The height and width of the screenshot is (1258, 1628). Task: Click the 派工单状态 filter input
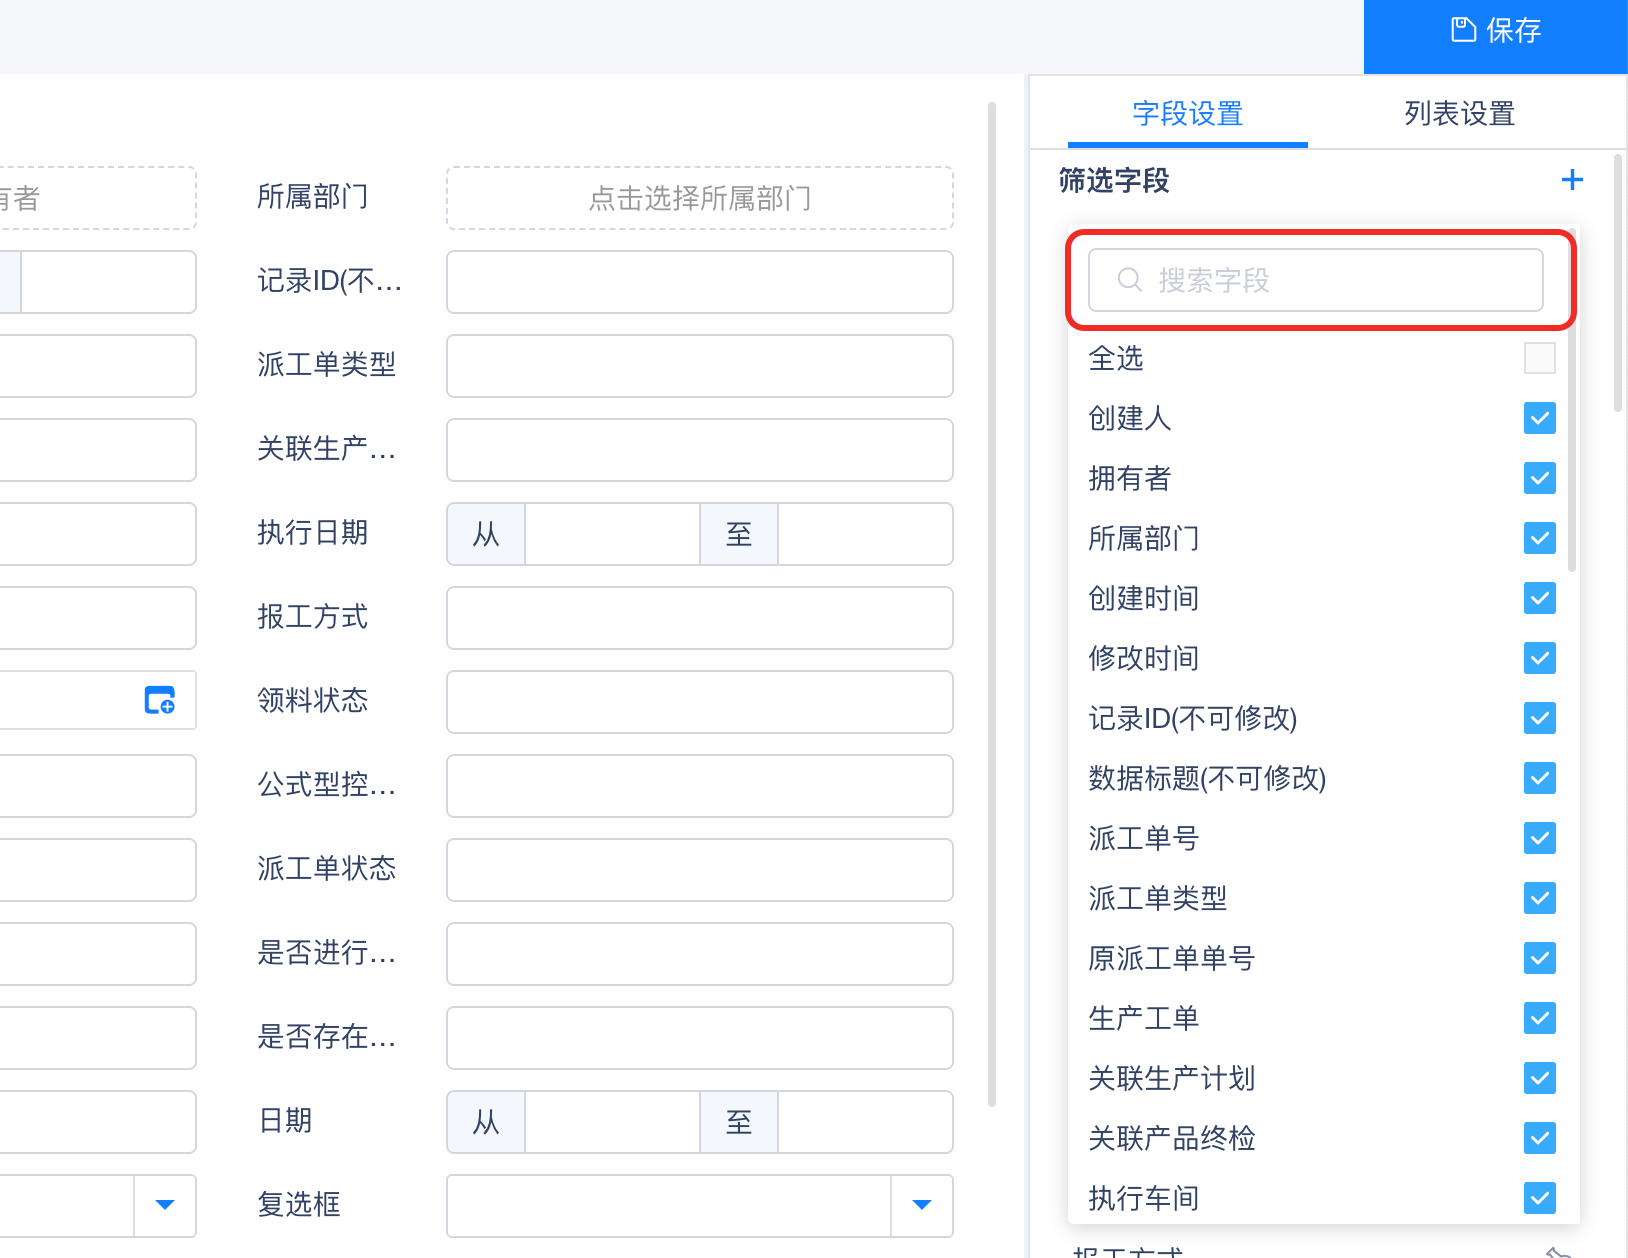click(700, 870)
